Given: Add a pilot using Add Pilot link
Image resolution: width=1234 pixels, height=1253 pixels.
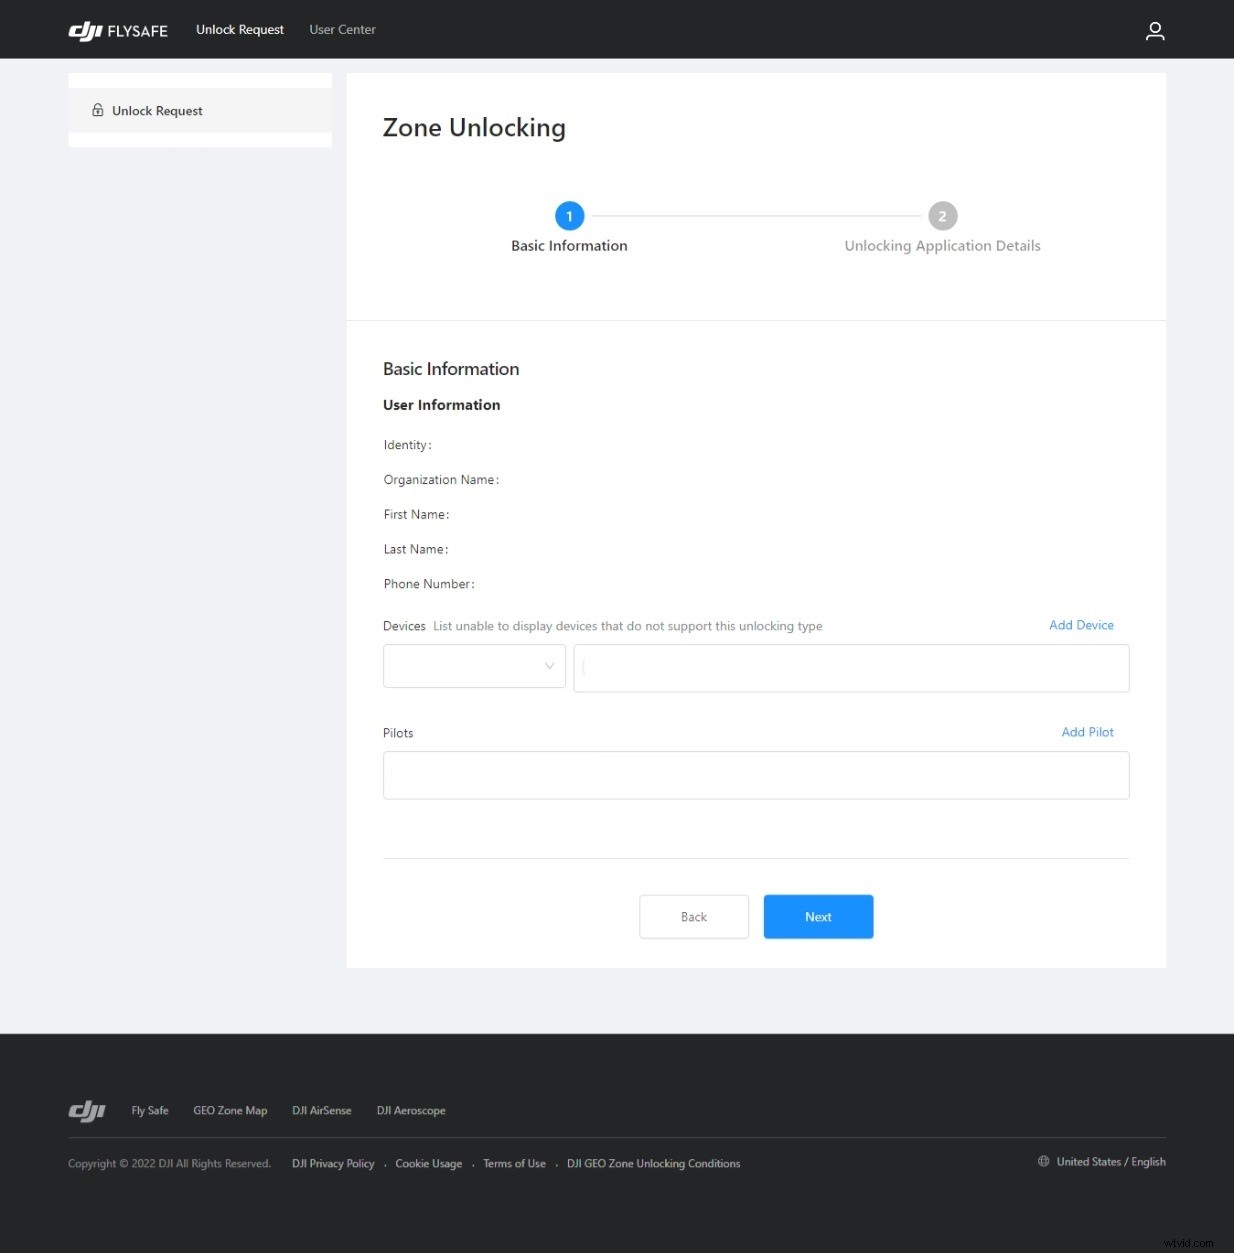Looking at the screenshot, I should click(1087, 732).
